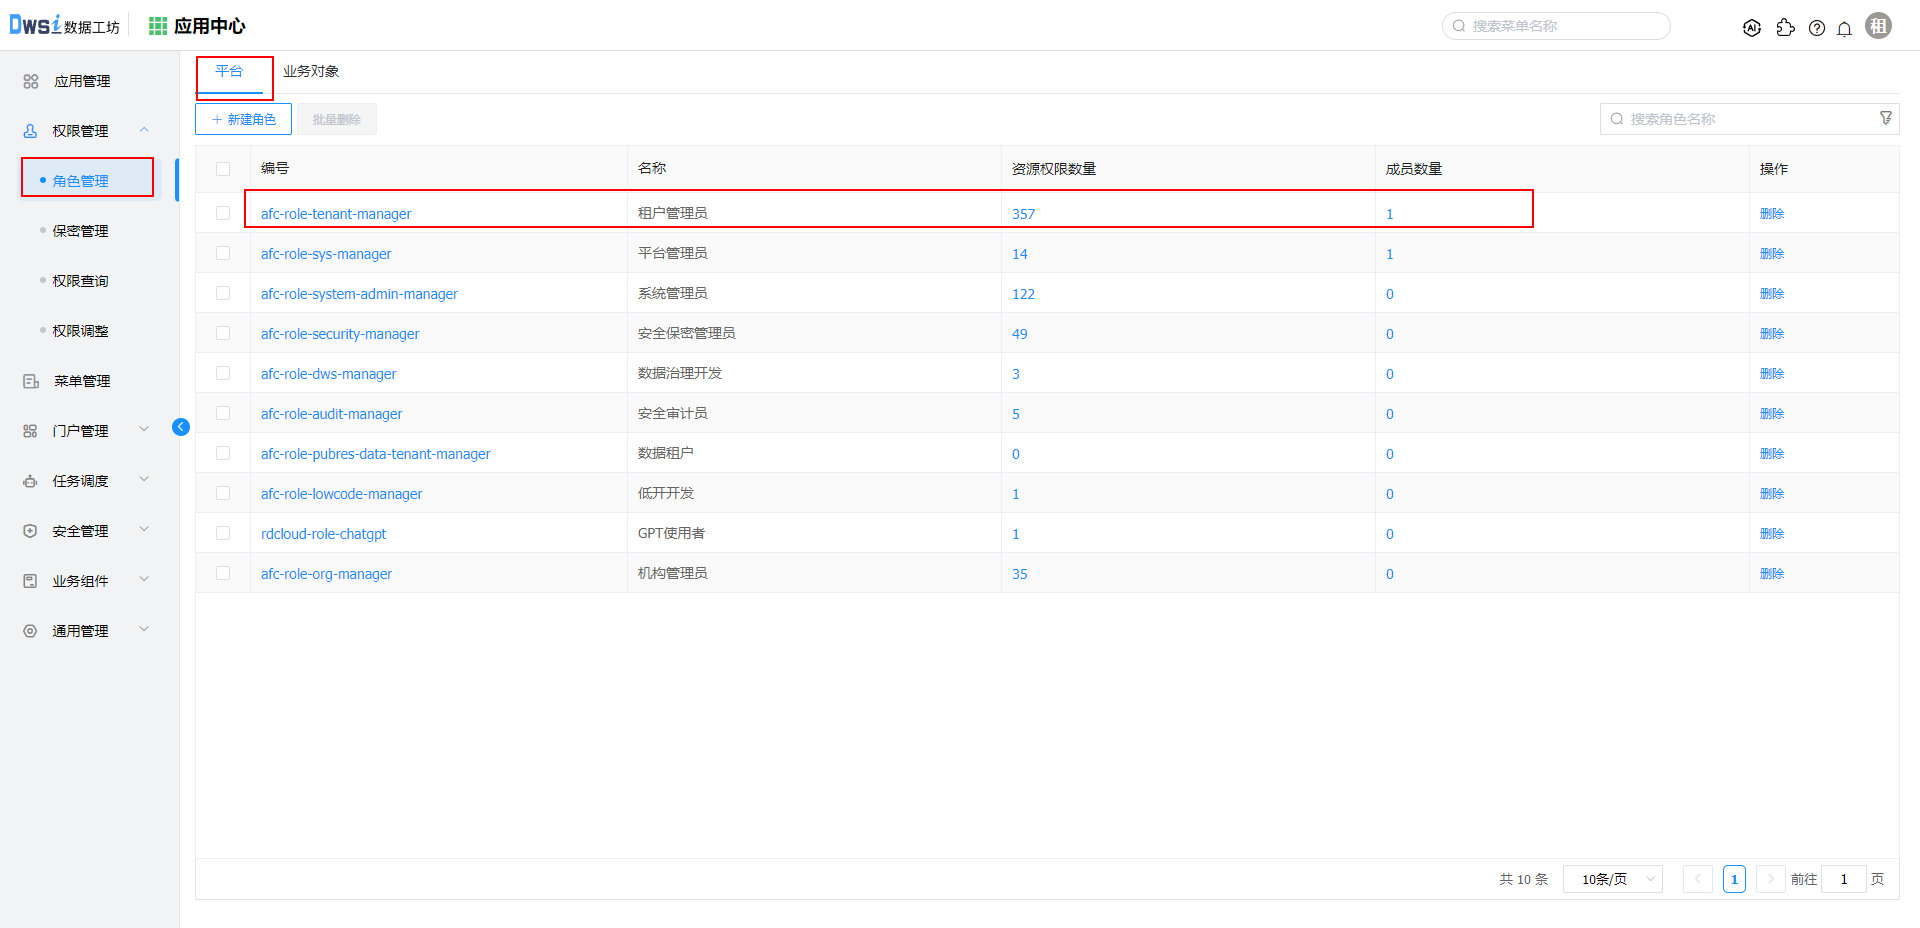Open the AI assistant icon in header
This screenshot has width=1920, height=928.
click(x=1751, y=28)
